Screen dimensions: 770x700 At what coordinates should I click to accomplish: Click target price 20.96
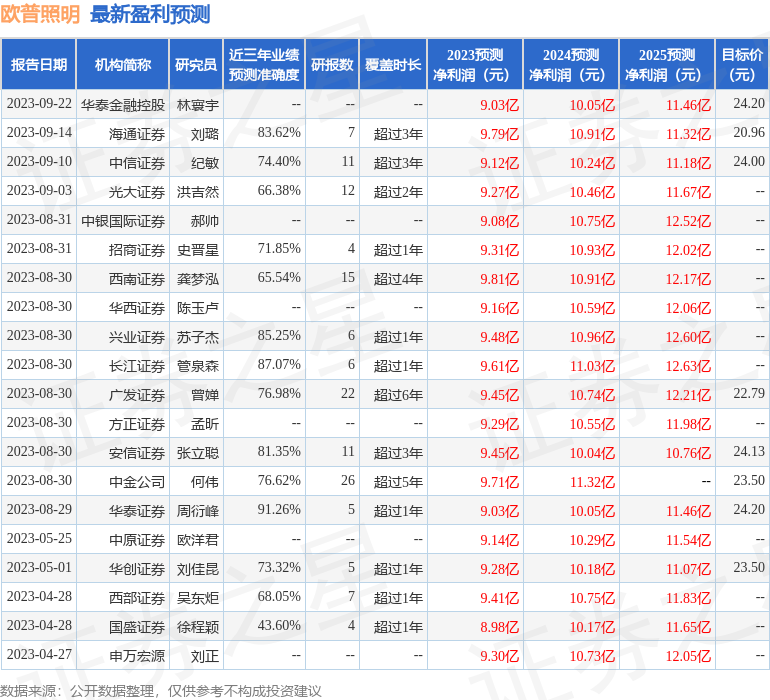pyautogui.click(x=749, y=133)
